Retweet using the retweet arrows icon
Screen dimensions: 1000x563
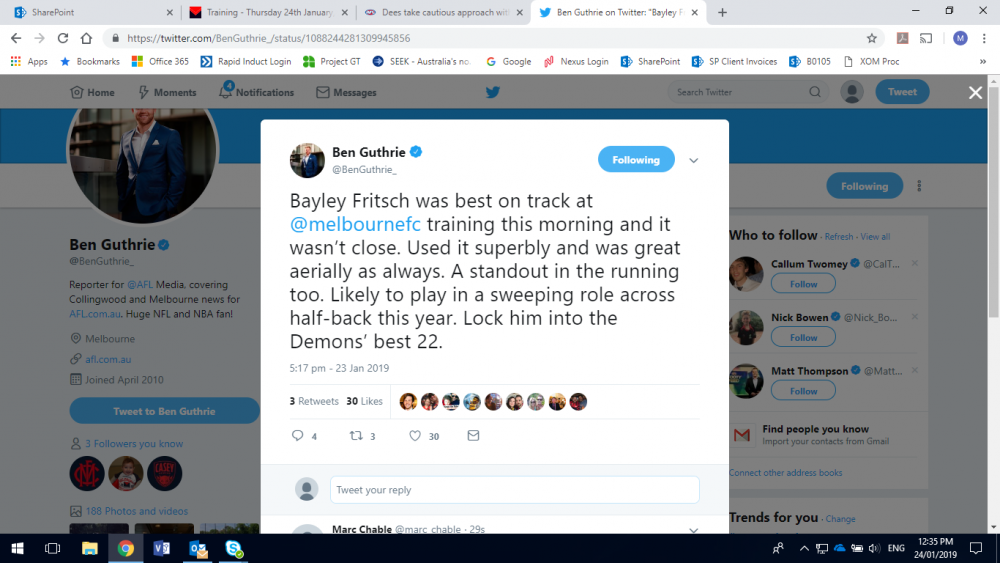[356, 435]
